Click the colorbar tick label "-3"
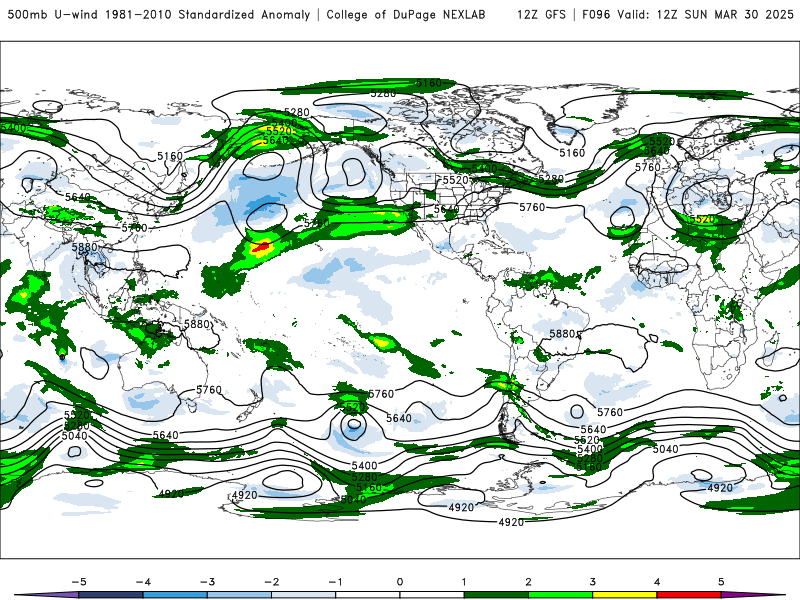 [207, 582]
